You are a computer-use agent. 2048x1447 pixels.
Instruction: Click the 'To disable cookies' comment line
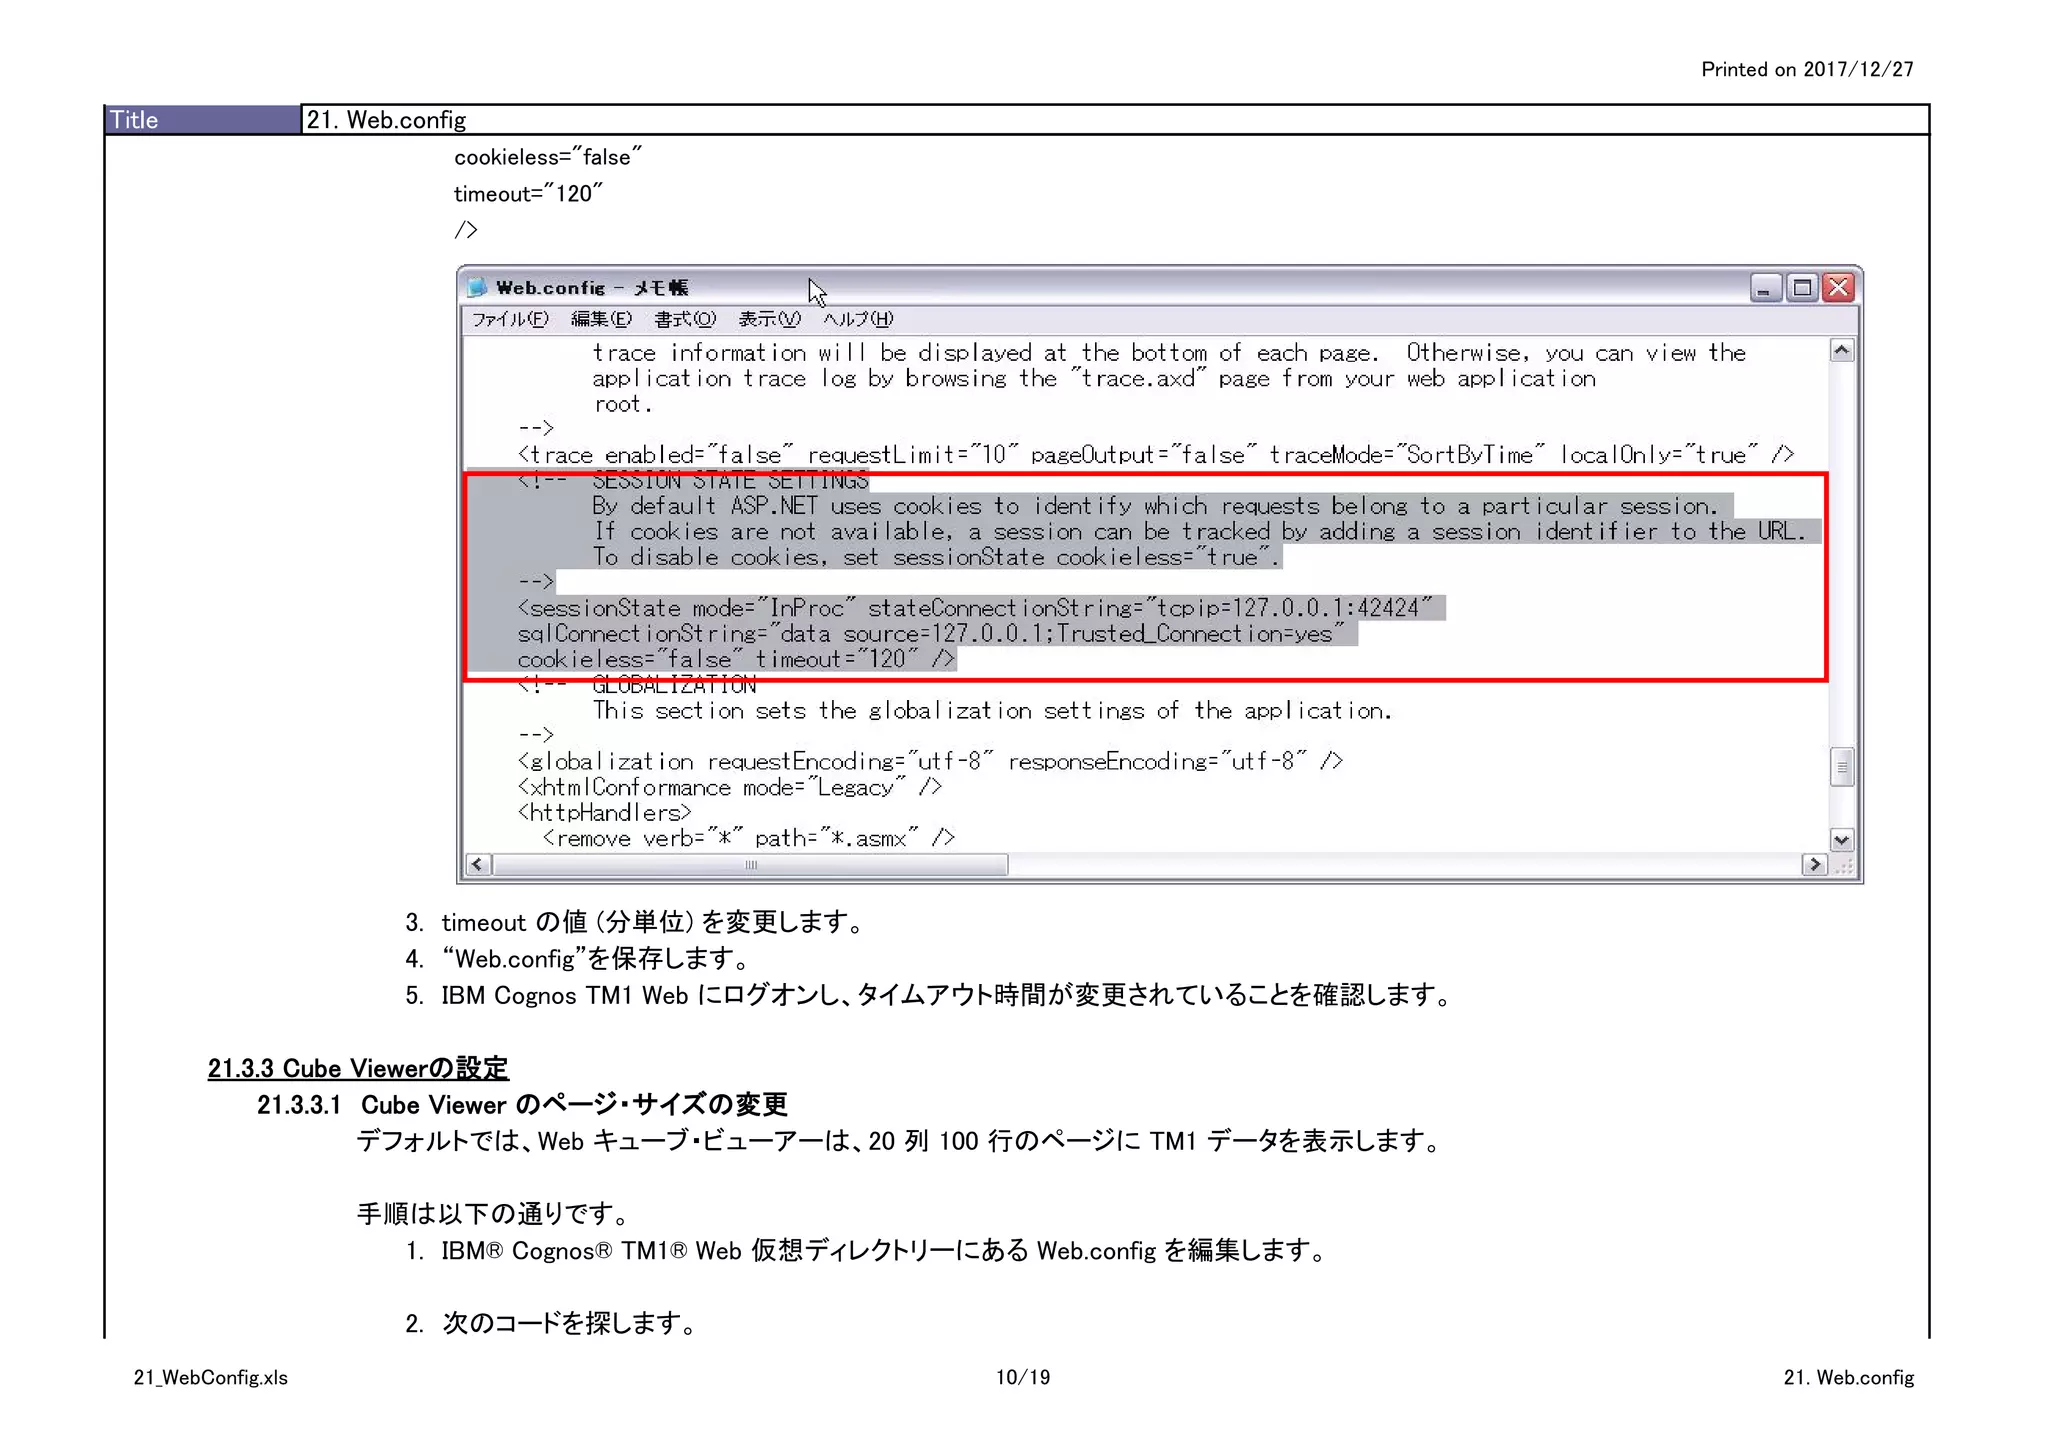936,557
